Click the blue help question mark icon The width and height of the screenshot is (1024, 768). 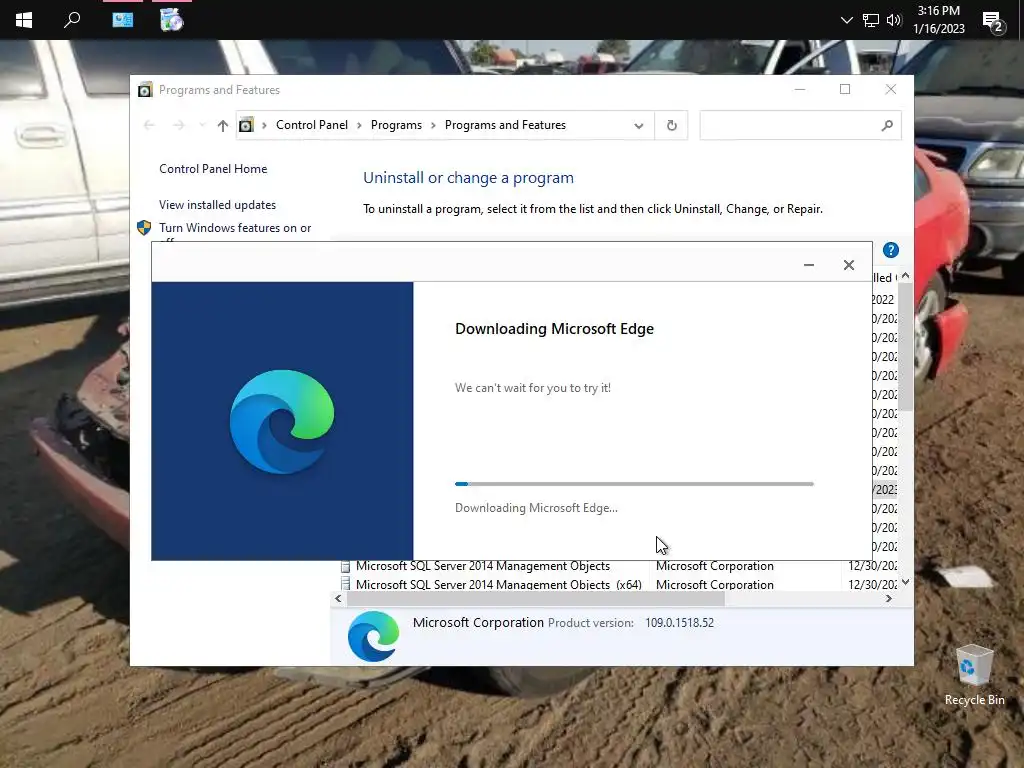click(x=891, y=250)
